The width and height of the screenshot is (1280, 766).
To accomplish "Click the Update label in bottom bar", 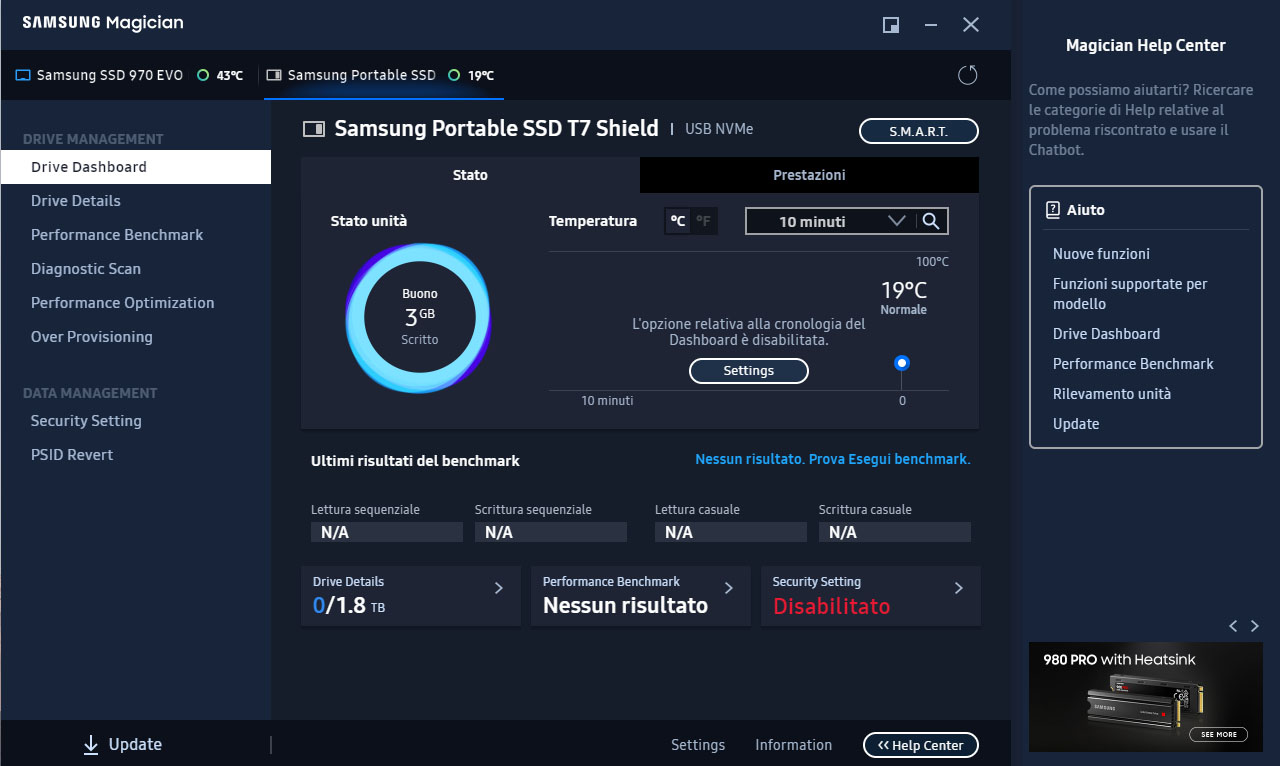I will [x=135, y=744].
